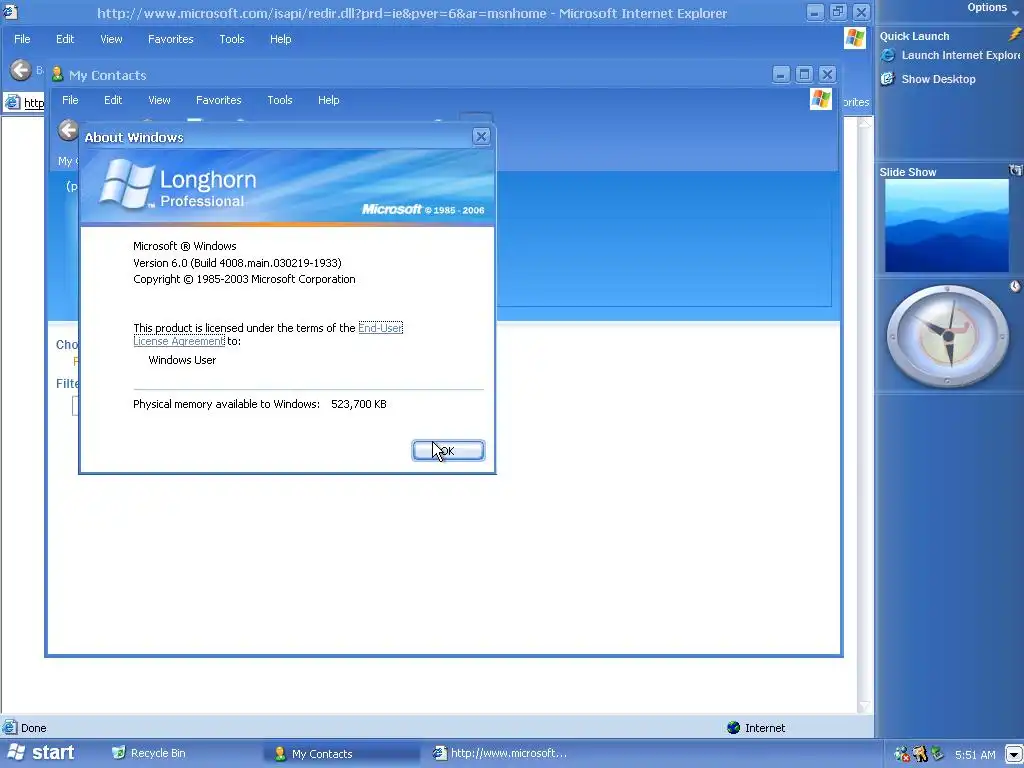This screenshot has height=768, width=1024.
Task: Open Edit menu in My Contacts window
Action: click(x=113, y=100)
